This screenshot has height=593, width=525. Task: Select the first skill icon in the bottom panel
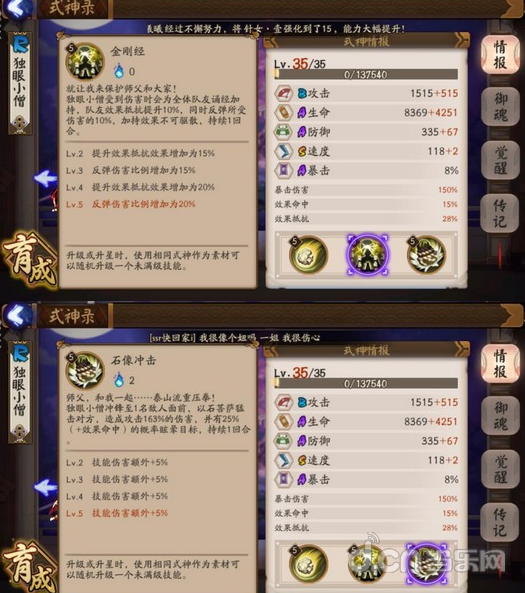[308, 564]
